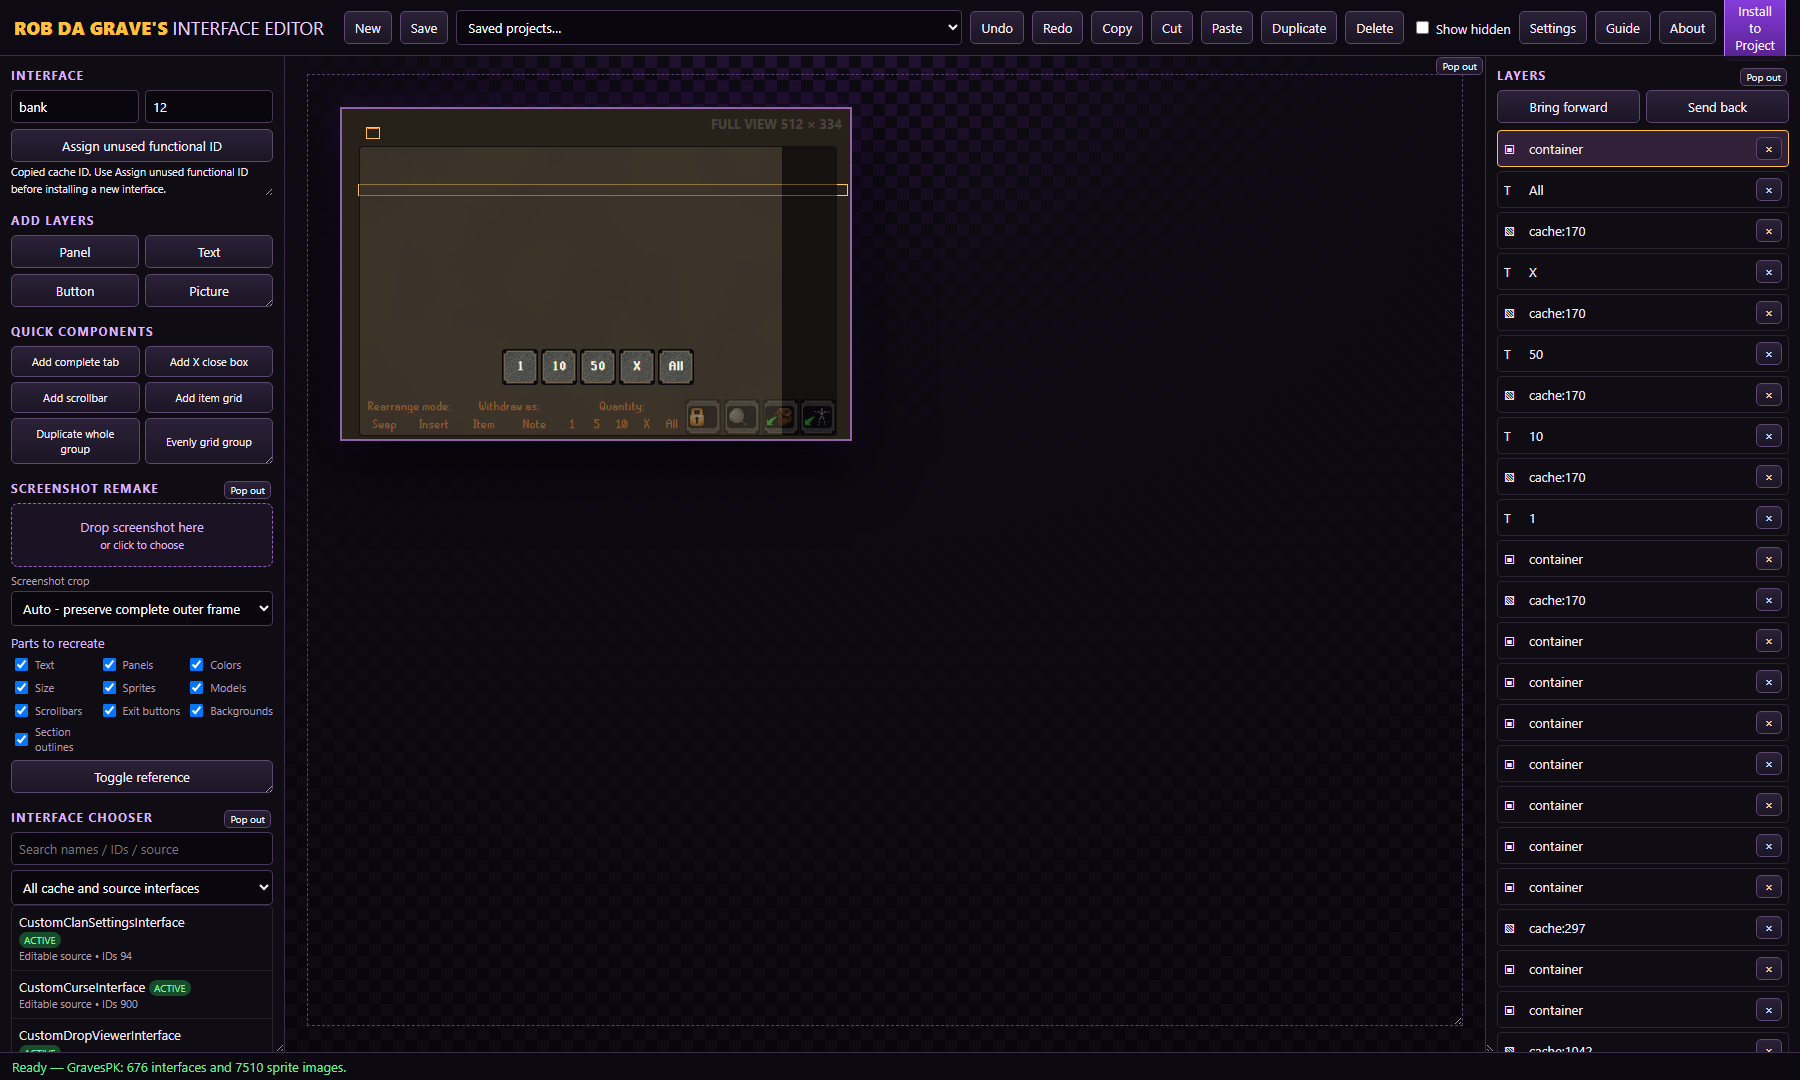The image size is (1800, 1080).
Task: Click the small orange square in the preview corner
Action: pyautogui.click(x=373, y=133)
